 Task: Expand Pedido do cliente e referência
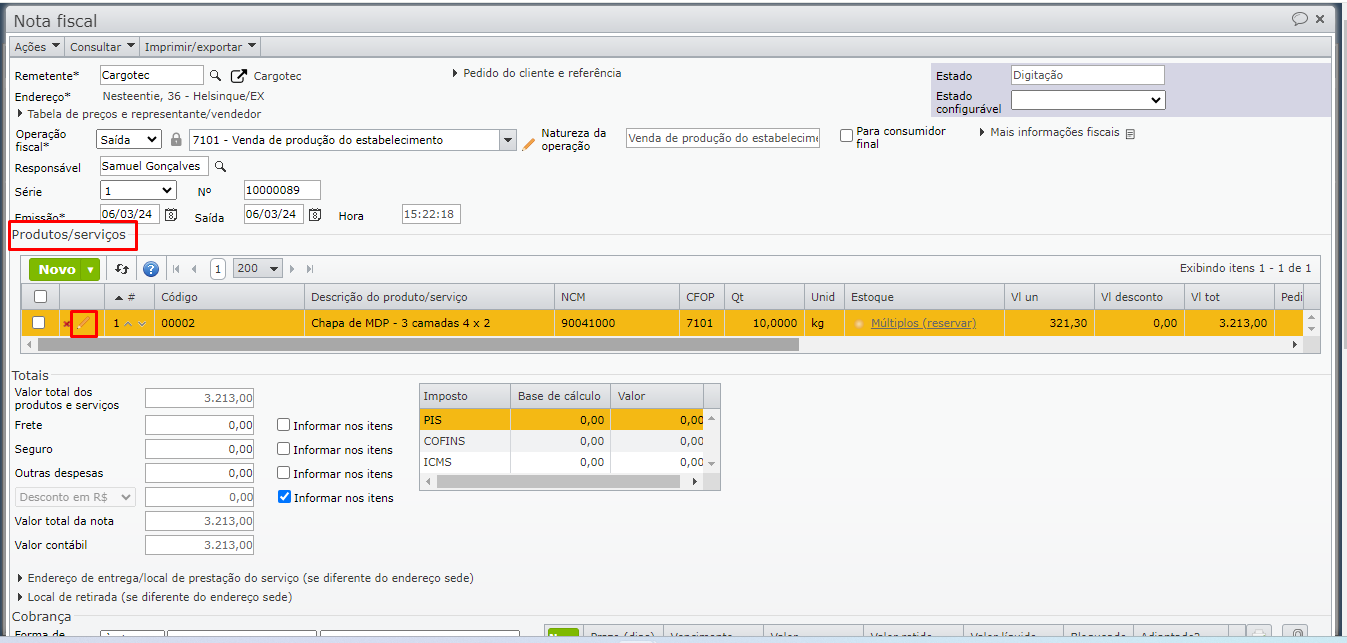pyautogui.click(x=537, y=73)
